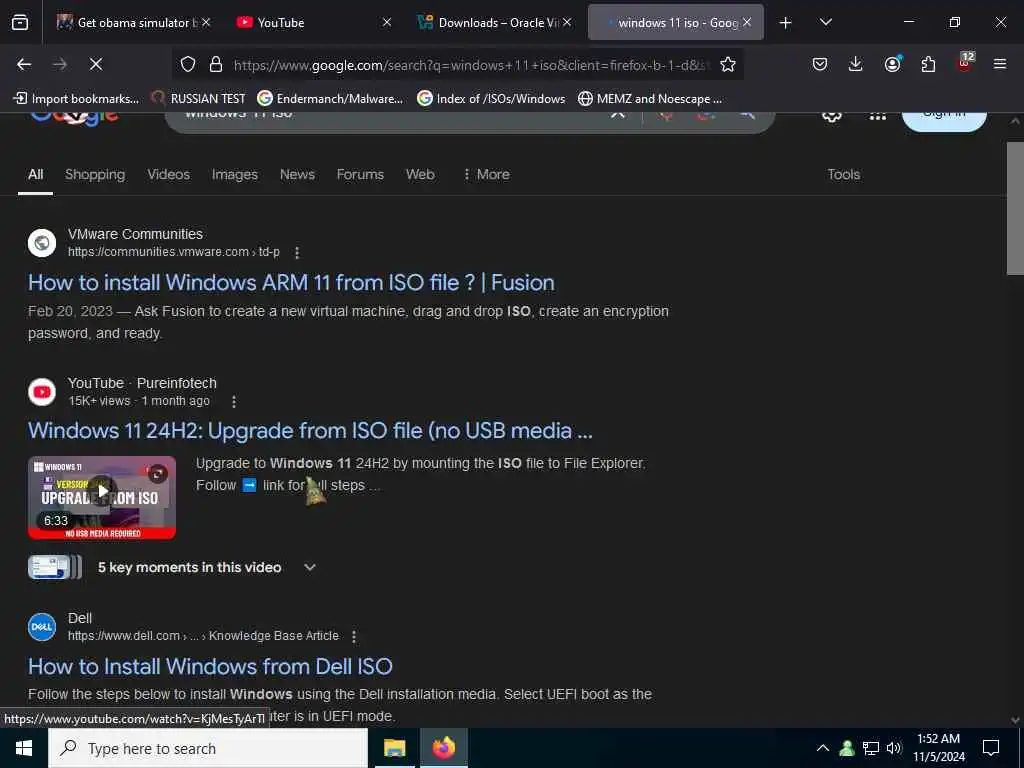Bookmark this page with star icon
1024x768 pixels.
click(x=728, y=64)
